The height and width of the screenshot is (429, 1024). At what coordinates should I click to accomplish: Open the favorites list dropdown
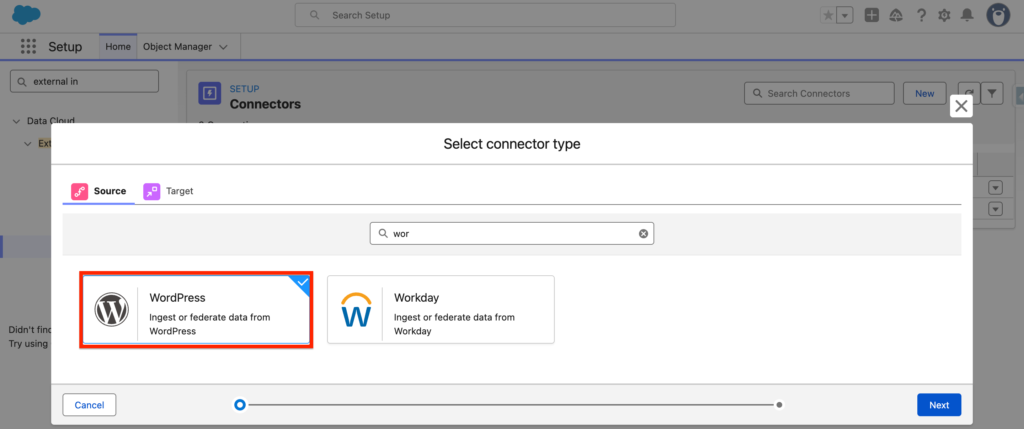[845, 15]
